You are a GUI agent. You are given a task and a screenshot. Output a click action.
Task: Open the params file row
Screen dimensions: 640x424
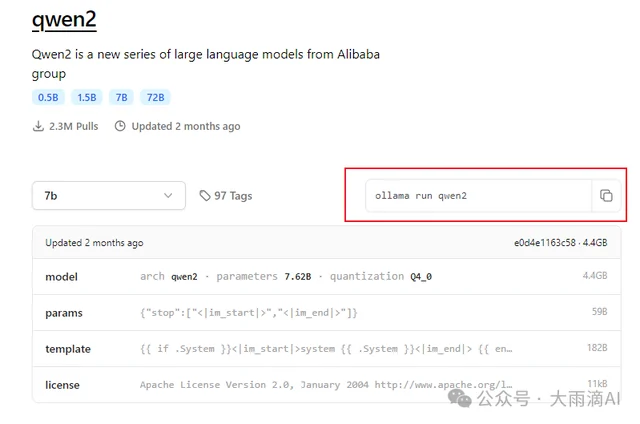point(327,313)
